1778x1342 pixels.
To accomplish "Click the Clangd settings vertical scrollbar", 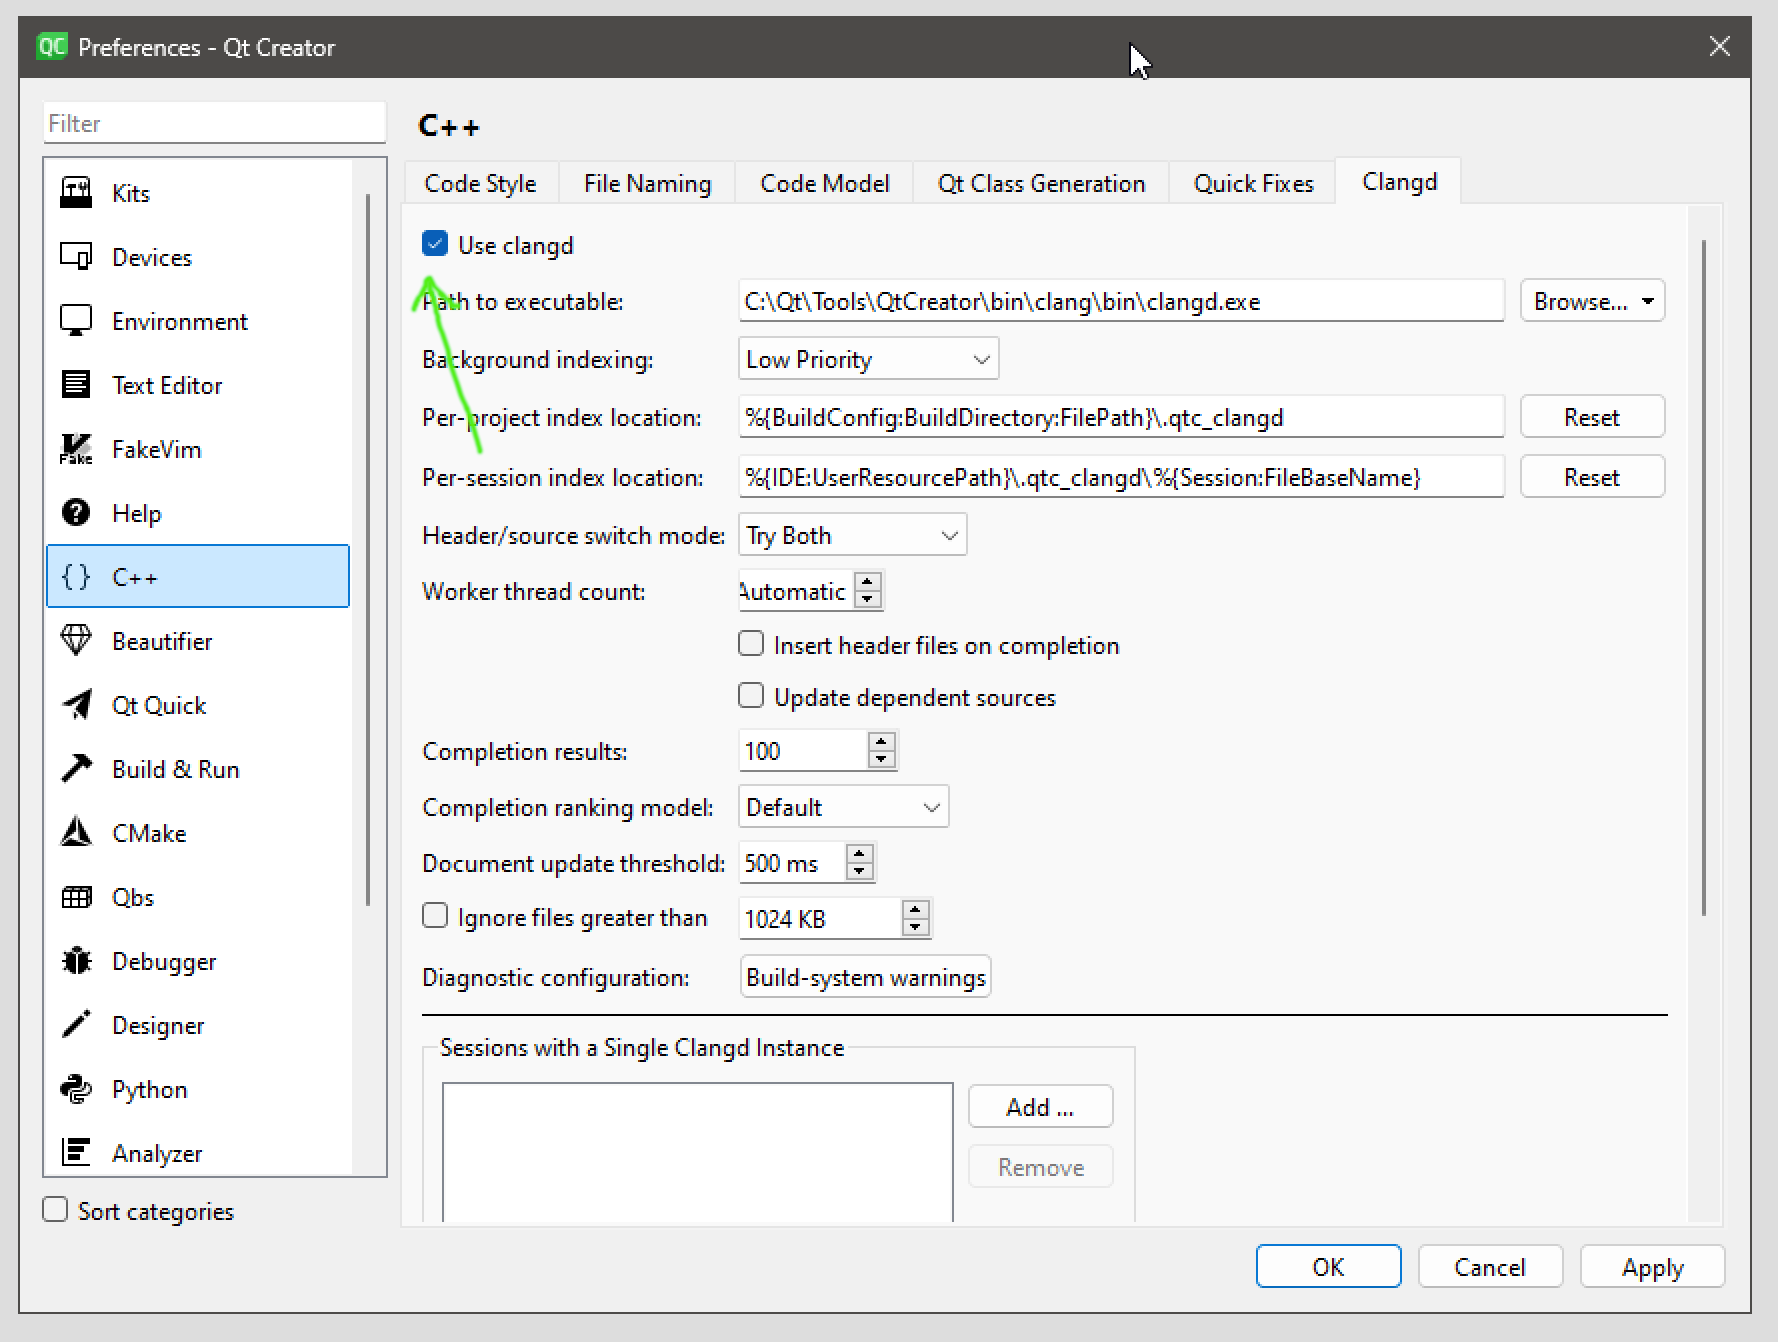I will [1704, 576].
